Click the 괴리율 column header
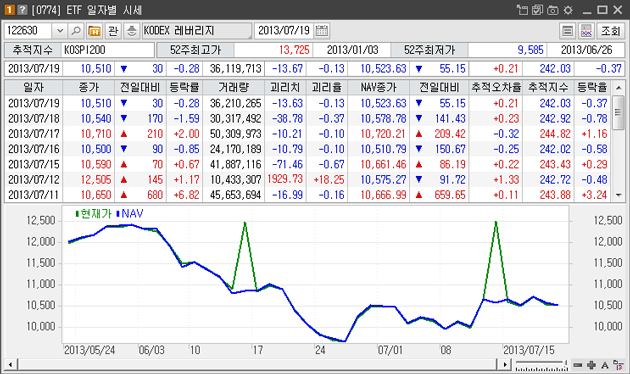630x374 pixels. click(x=326, y=87)
